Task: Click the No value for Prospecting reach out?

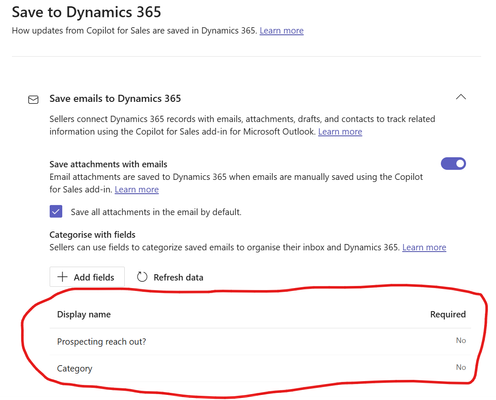Action: click(x=461, y=340)
